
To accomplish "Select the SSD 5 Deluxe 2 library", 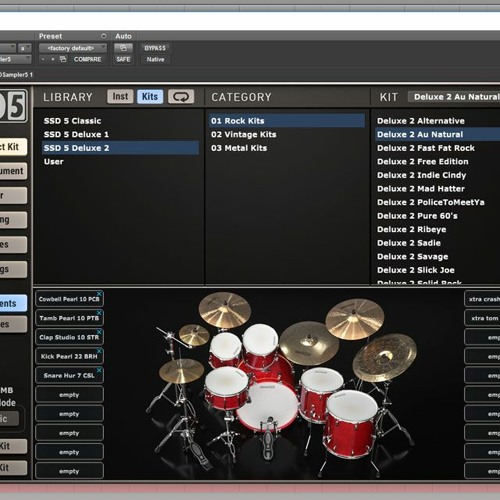I will coord(120,148).
